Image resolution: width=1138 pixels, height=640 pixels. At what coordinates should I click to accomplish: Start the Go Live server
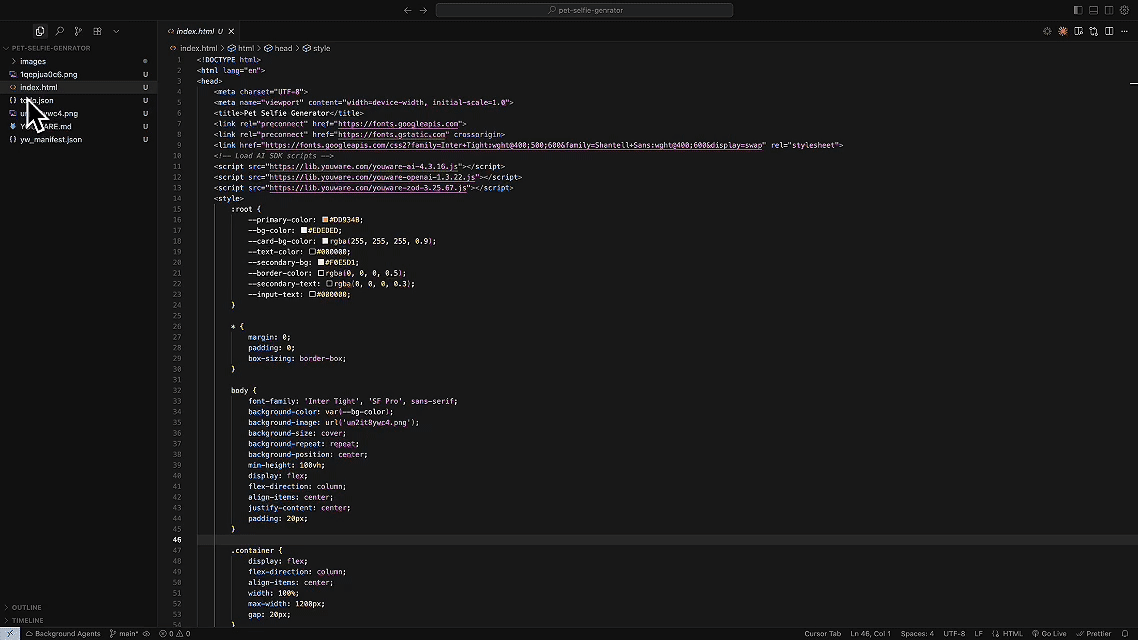1049,633
